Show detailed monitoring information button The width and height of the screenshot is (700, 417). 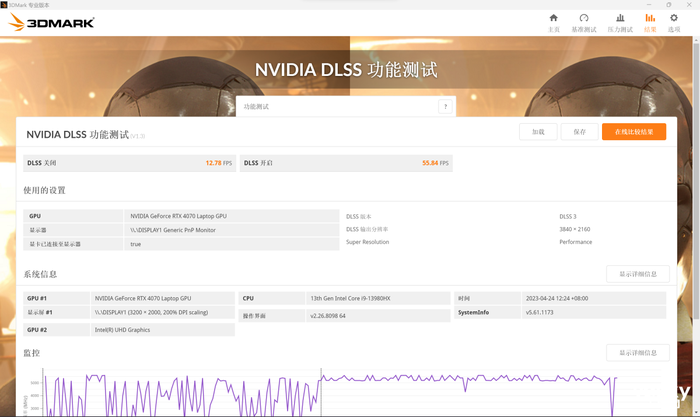[638, 353]
